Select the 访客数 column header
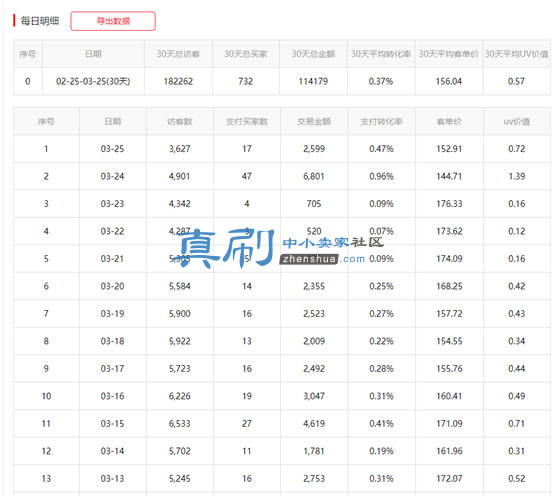The image size is (557, 498). click(179, 122)
